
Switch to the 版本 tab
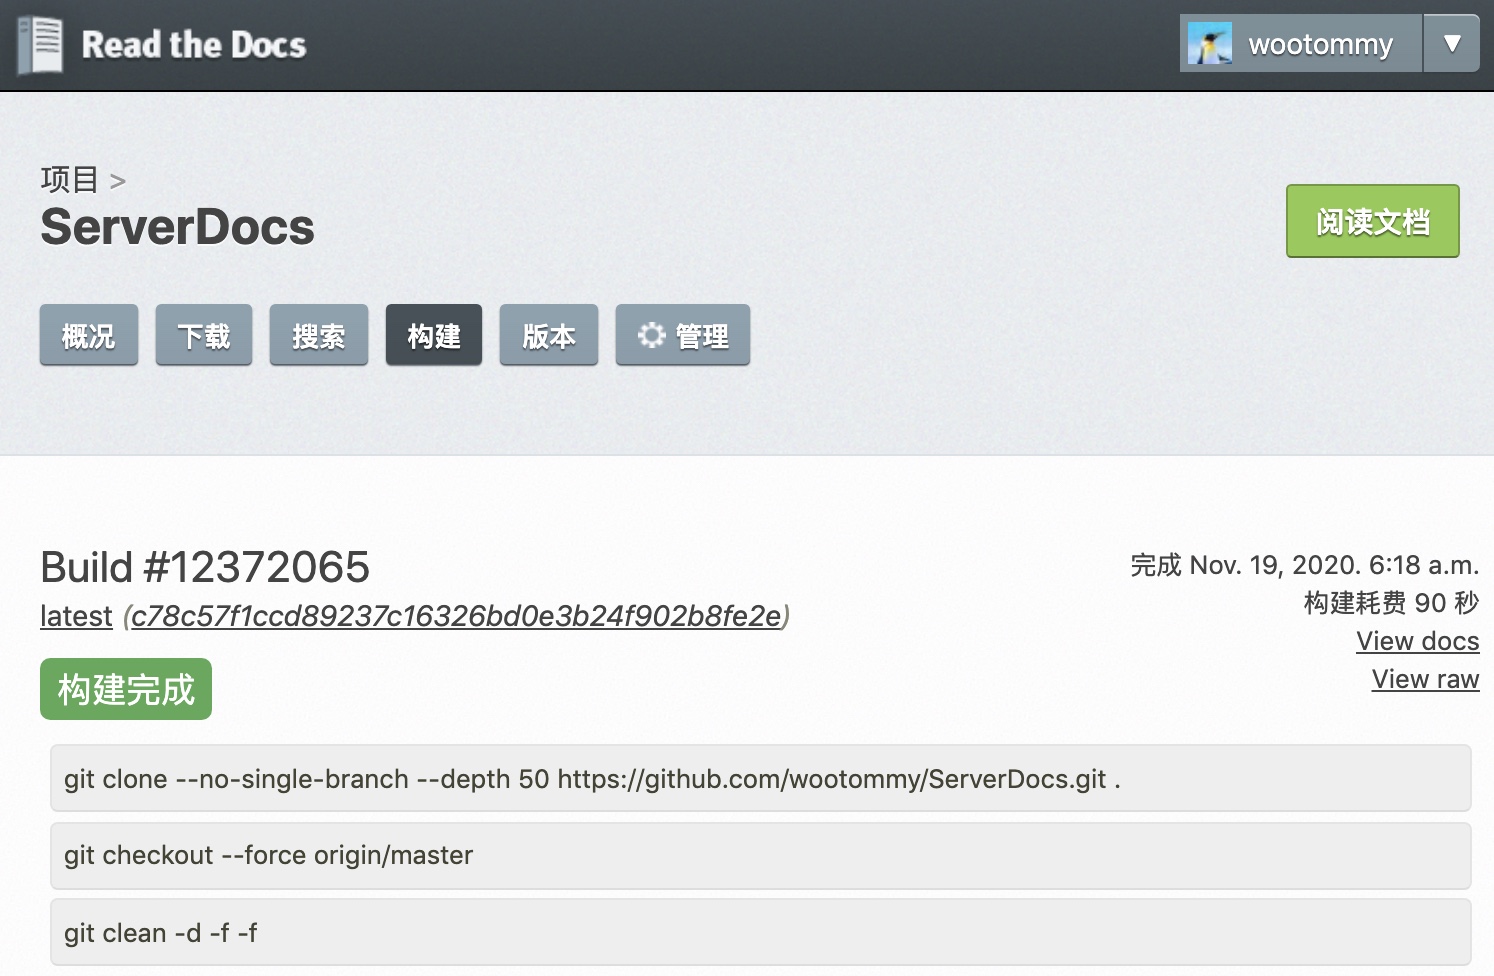pyautogui.click(x=549, y=336)
